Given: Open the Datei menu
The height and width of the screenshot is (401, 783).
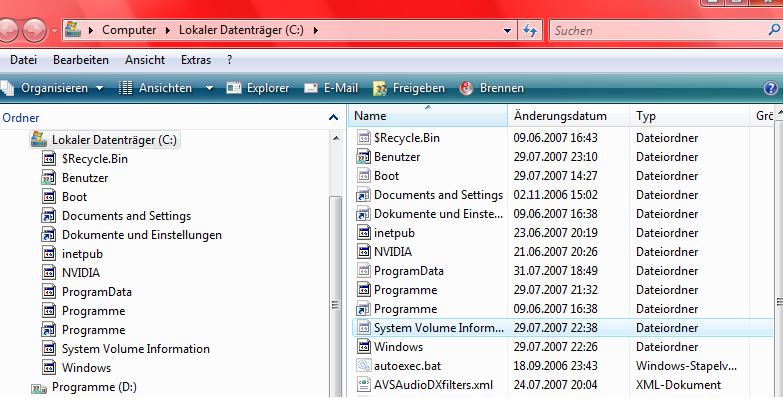Looking at the screenshot, I should 23,60.
